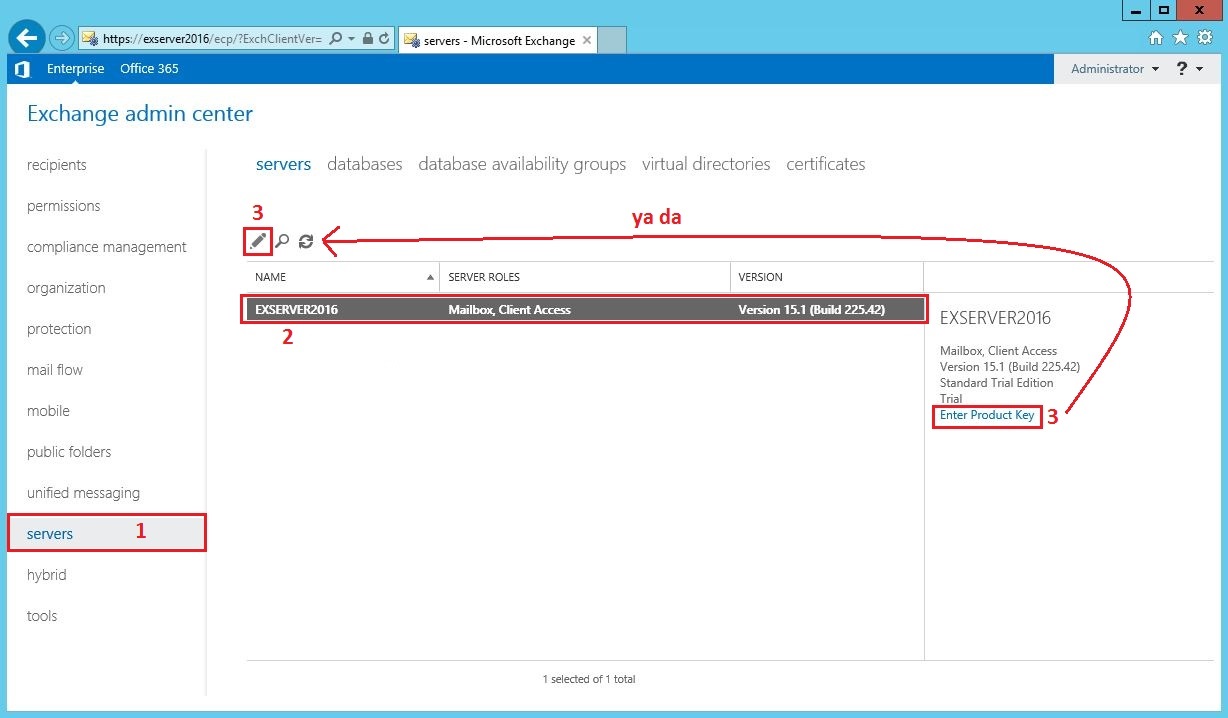The image size is (1228, 718).
Task: Sort by the SERVER ROLES column header
Action: click(585, 277)
